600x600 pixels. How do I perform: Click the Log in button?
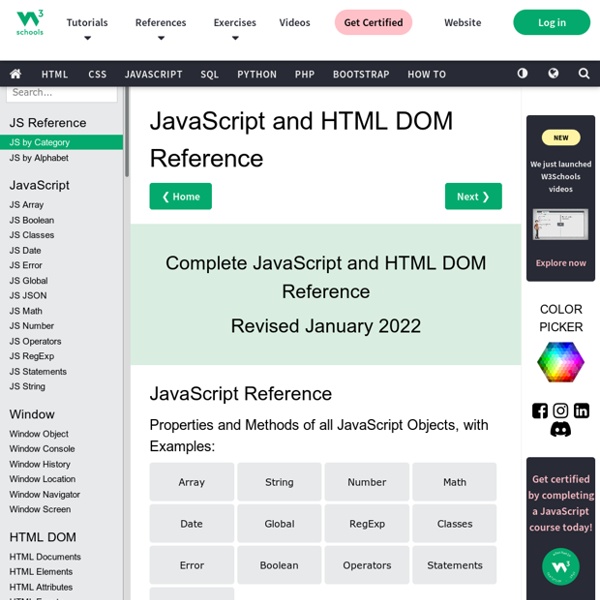coord(551,23)
